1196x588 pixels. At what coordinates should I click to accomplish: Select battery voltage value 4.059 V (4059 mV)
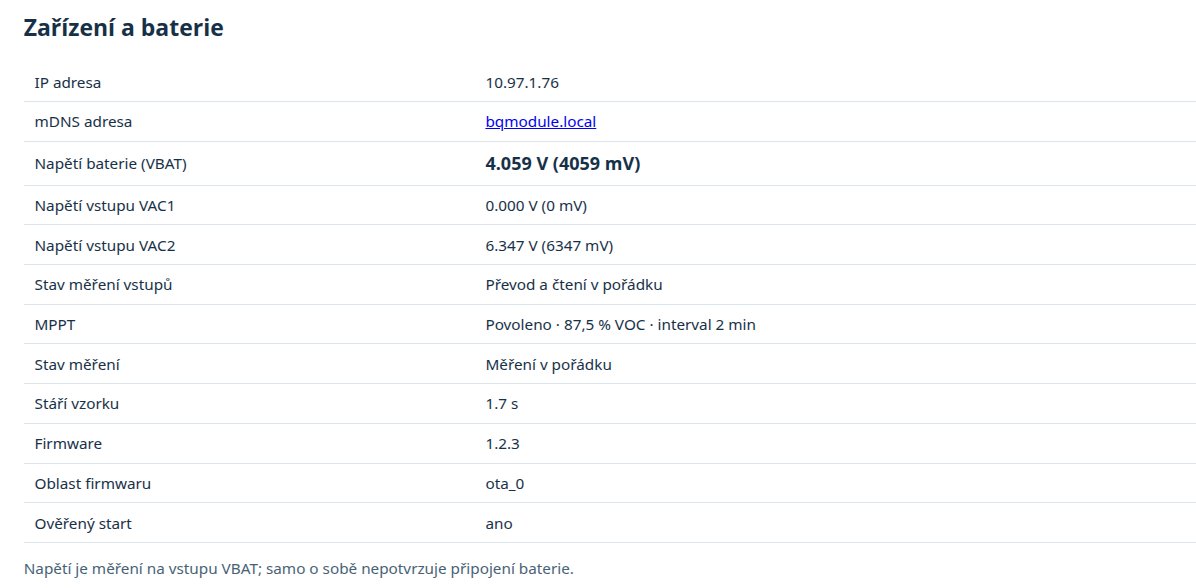[563, 164]
